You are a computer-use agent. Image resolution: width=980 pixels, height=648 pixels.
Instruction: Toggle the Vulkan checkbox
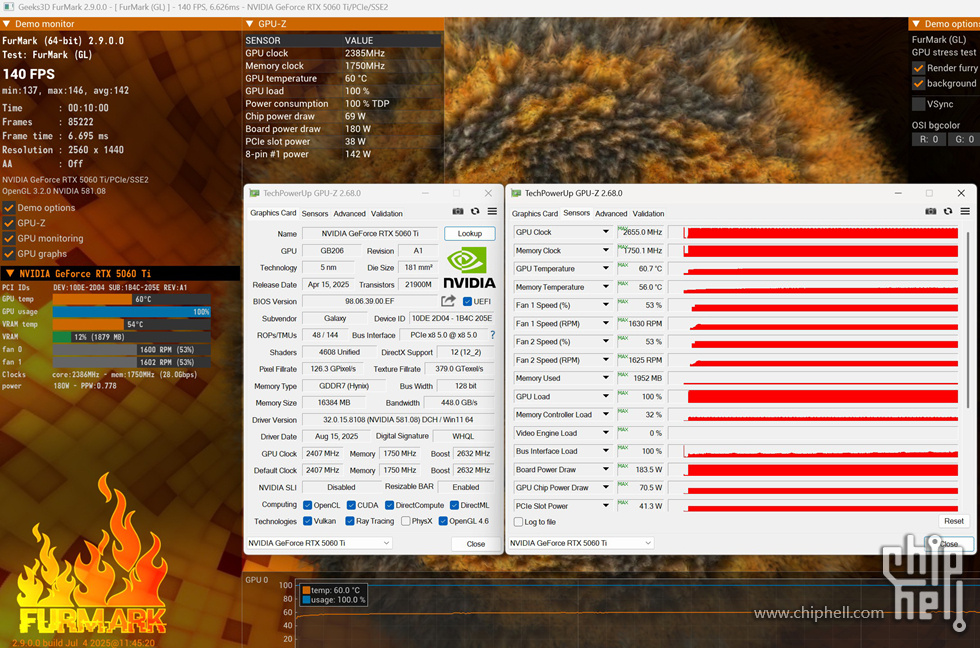click(308, 521)
